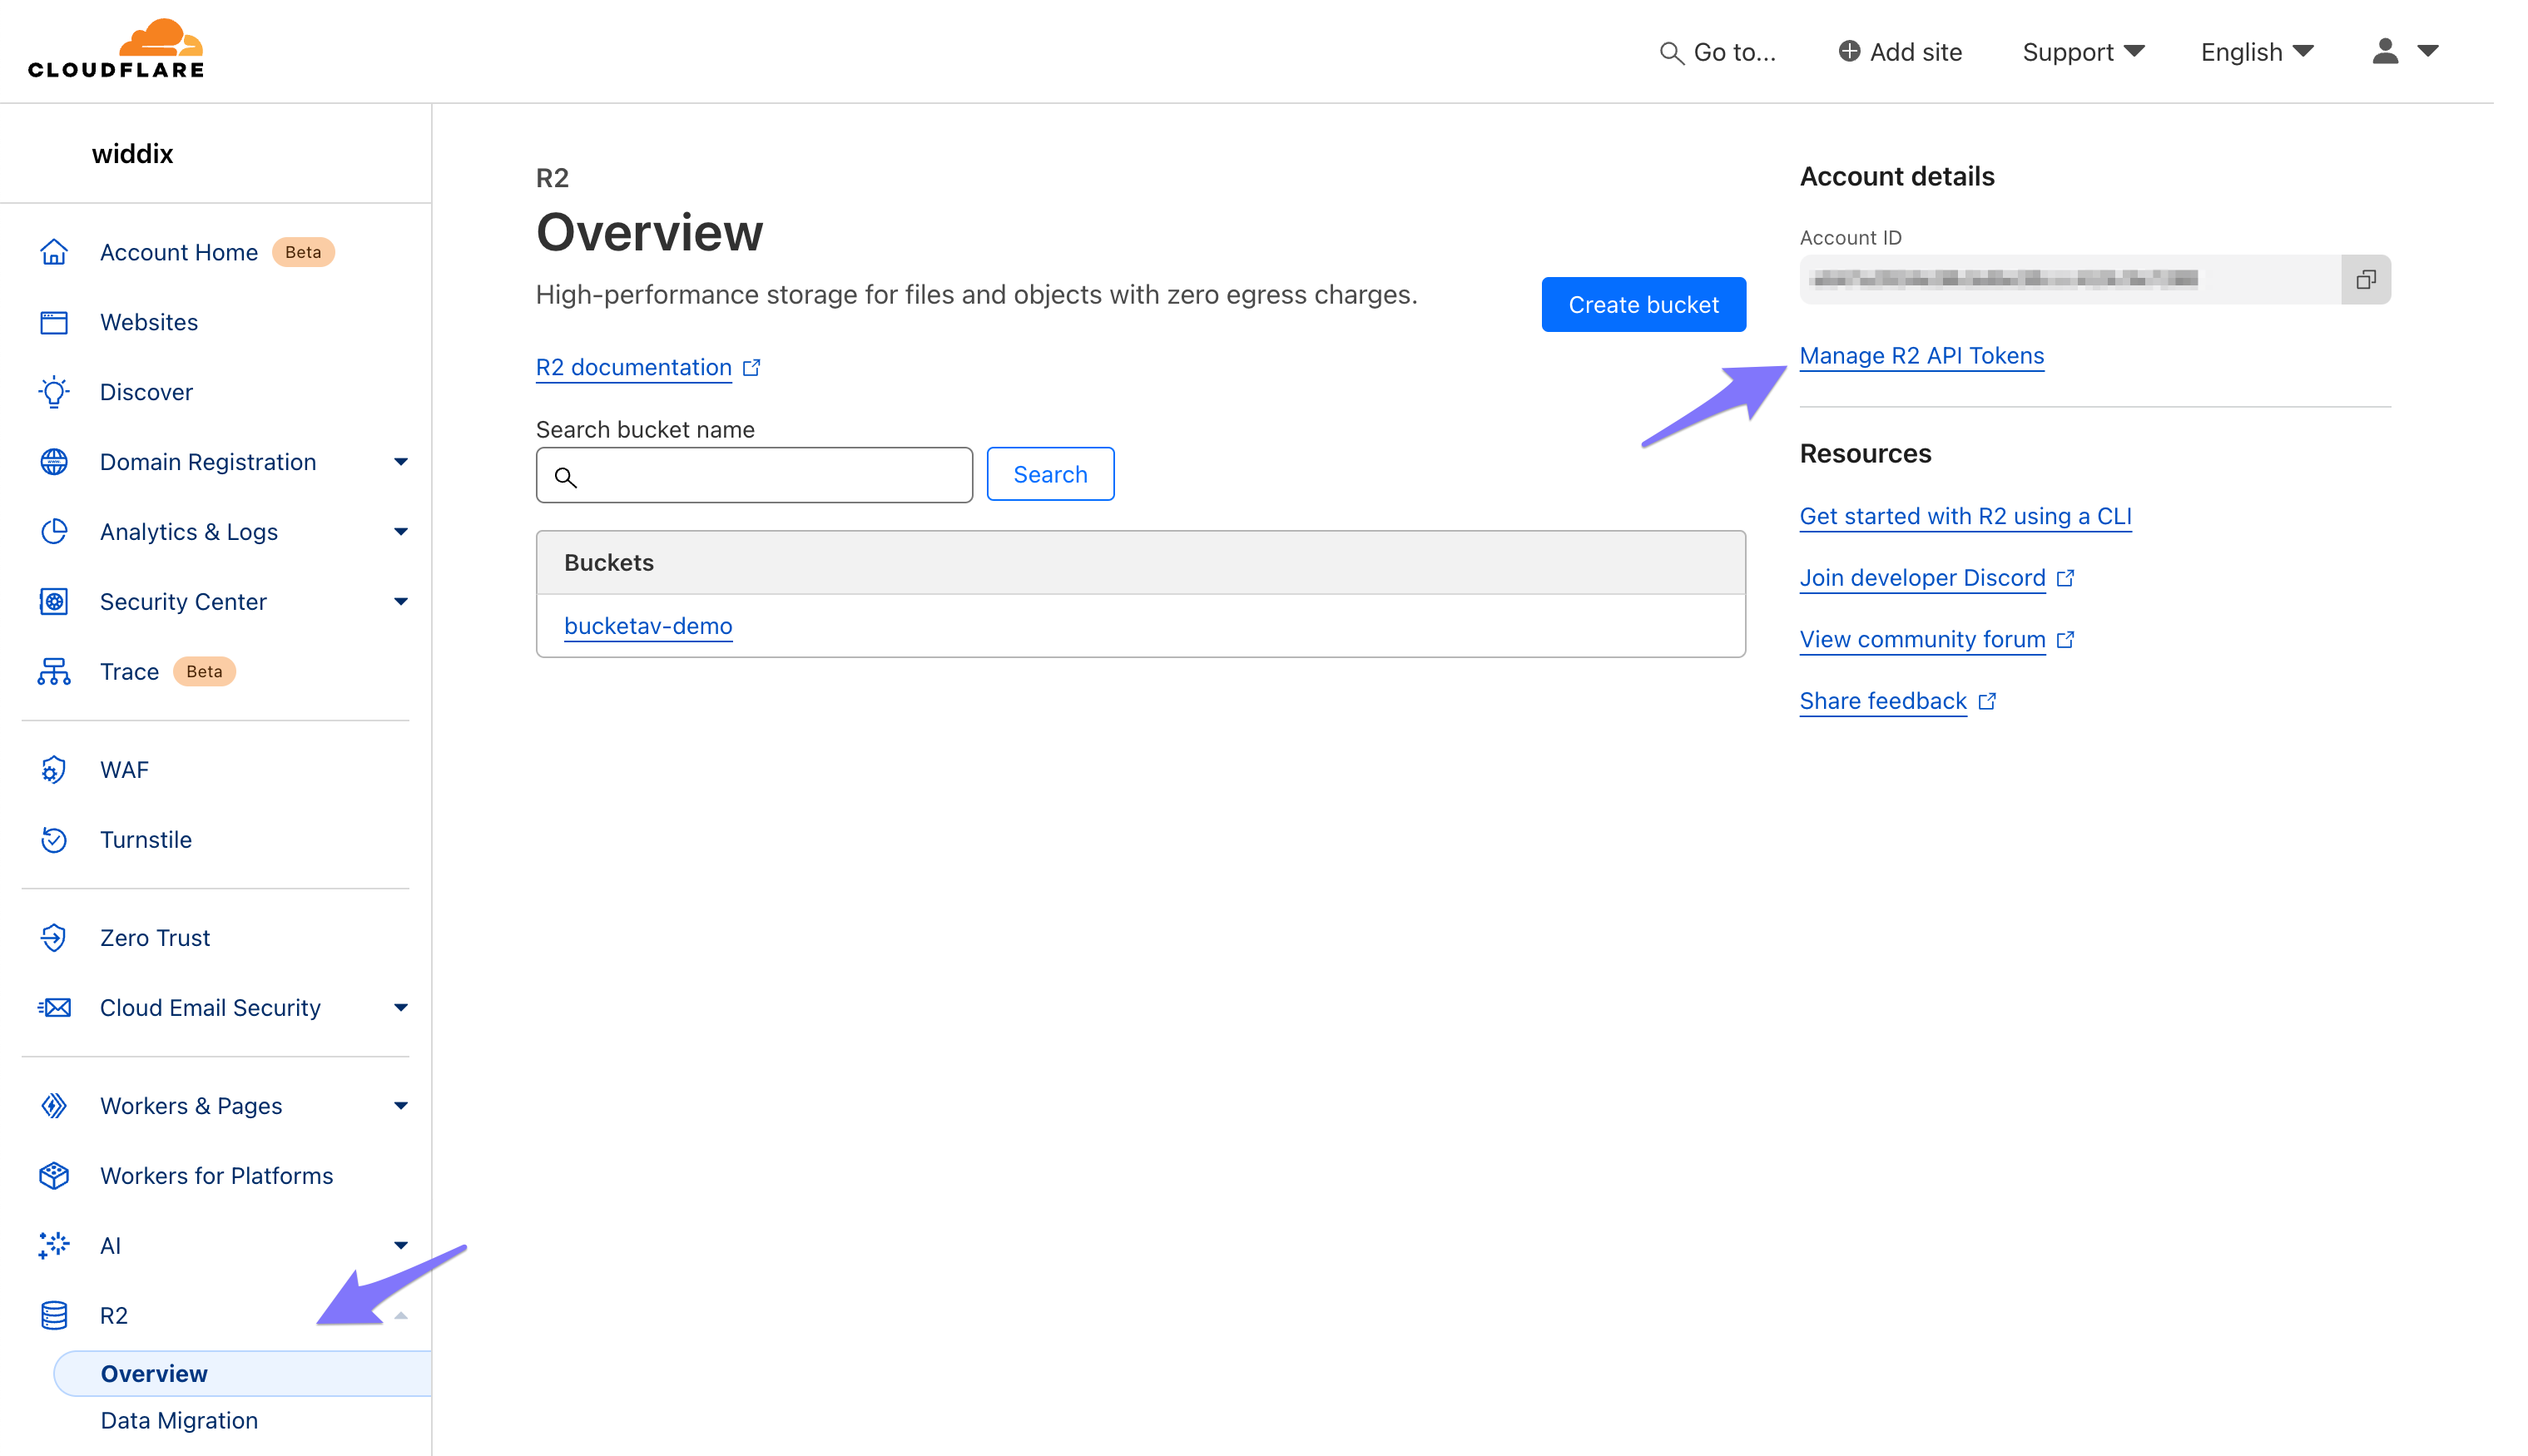Expand the Security Center submenu arrow
Viewport: 2528px width, 1456px height.
pyautogui.click(x=401, y=602)
